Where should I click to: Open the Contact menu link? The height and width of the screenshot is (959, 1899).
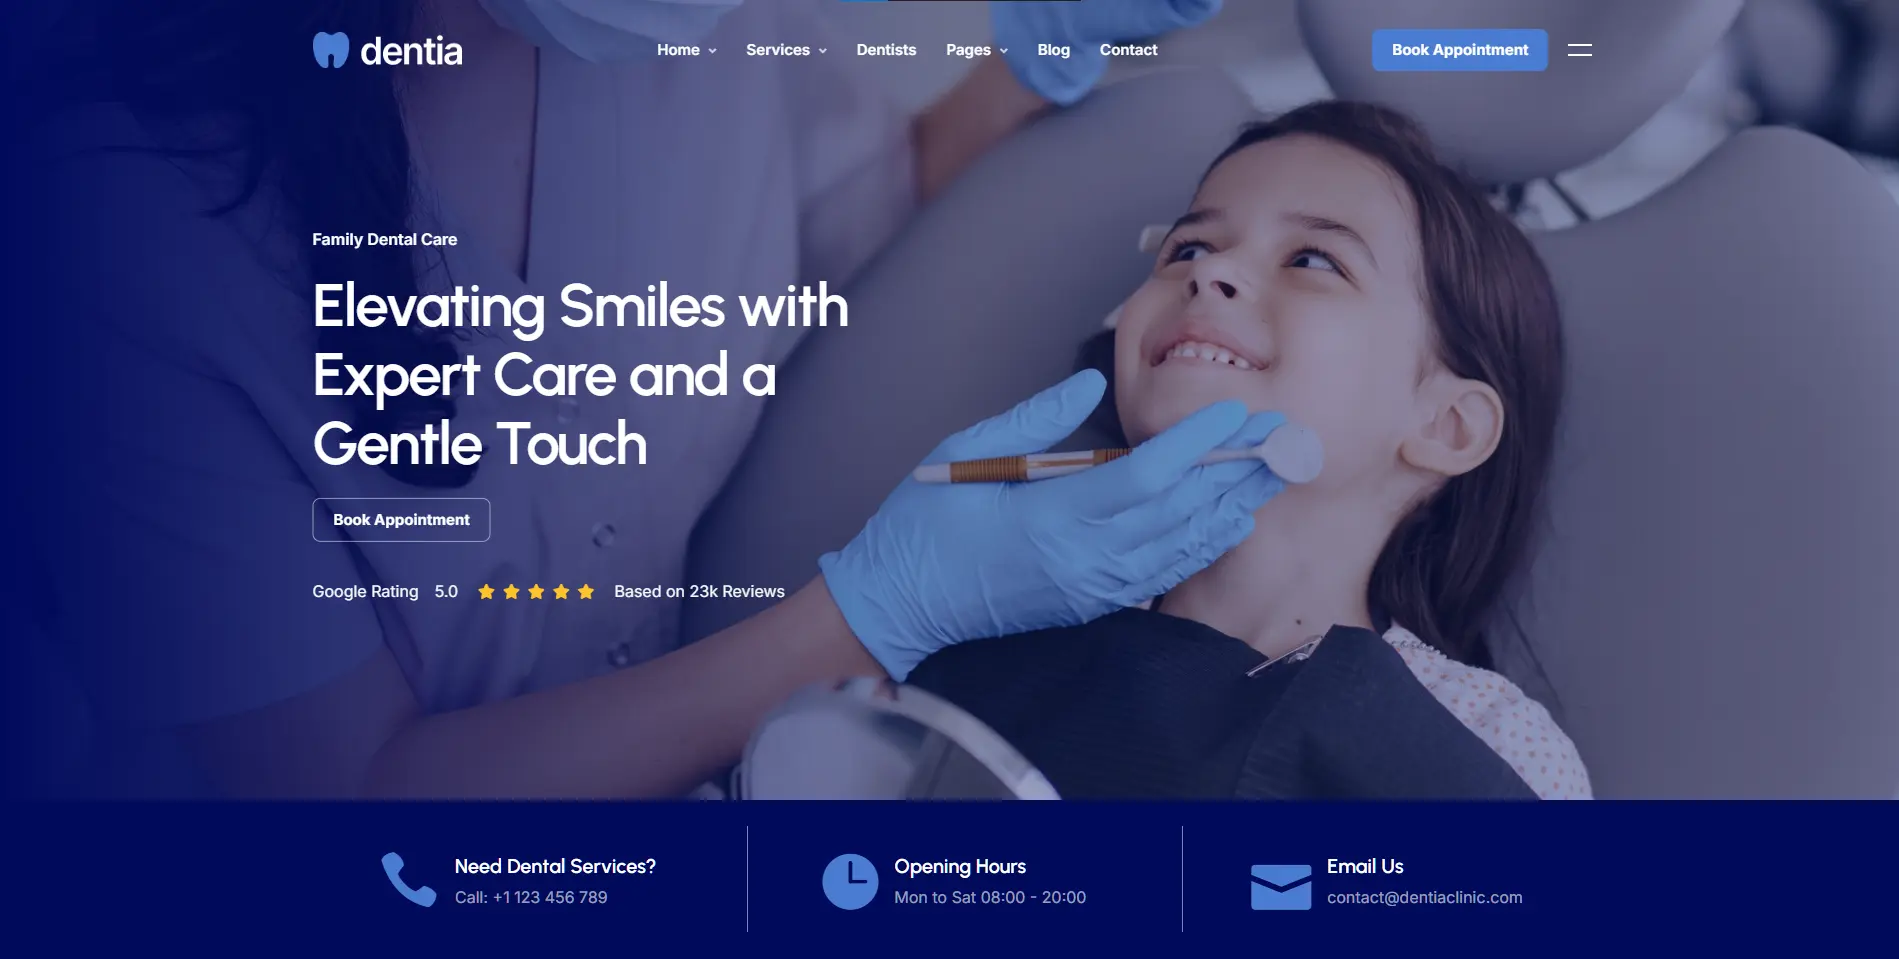(x=1128, y=50)
